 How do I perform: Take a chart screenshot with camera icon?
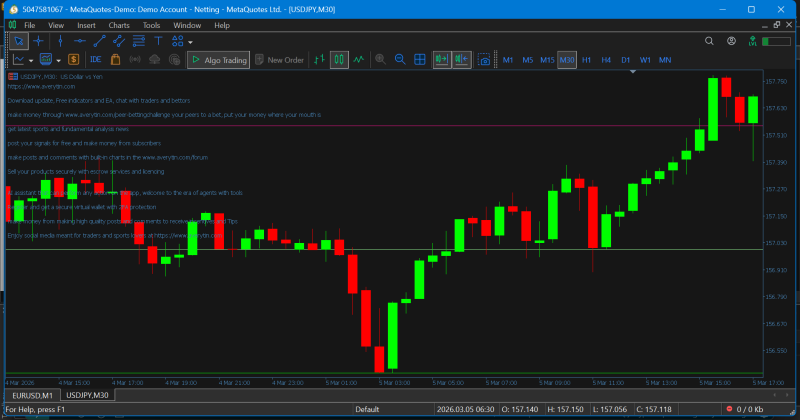point(484,60)
